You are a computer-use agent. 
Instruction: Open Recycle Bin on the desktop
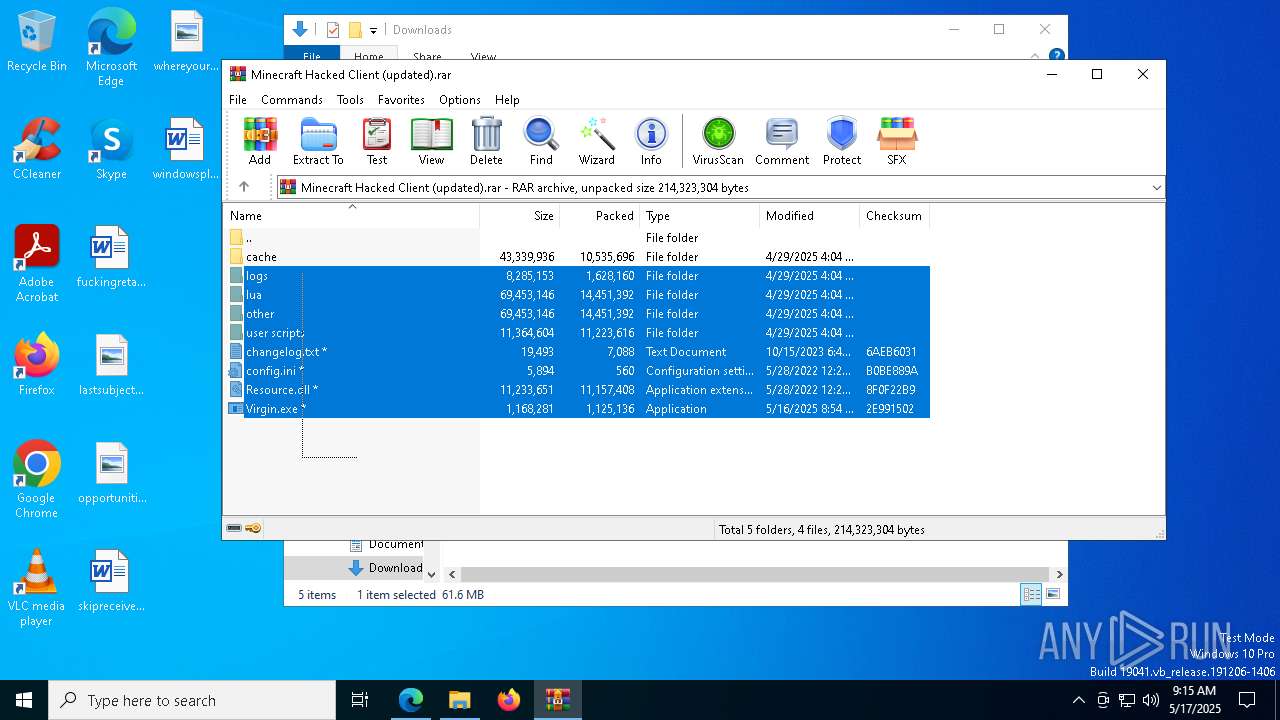[37, 42]
